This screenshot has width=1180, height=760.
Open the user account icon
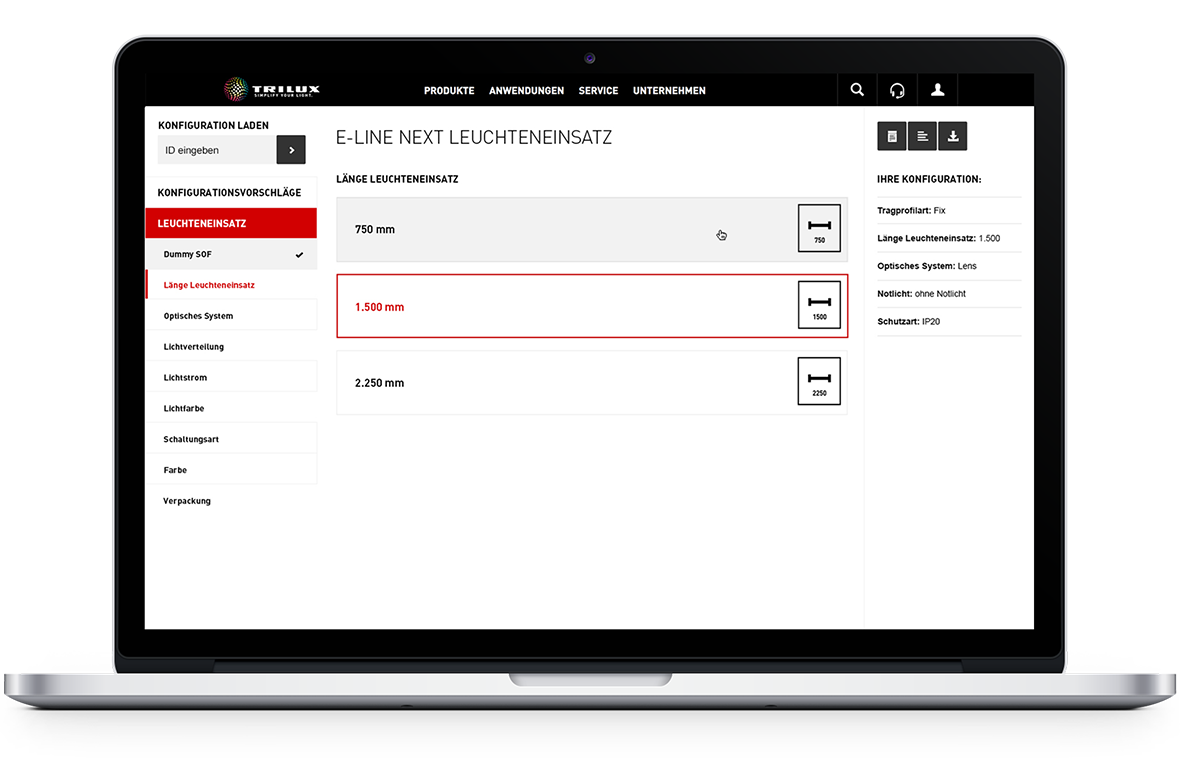click(x=938, y=90)
